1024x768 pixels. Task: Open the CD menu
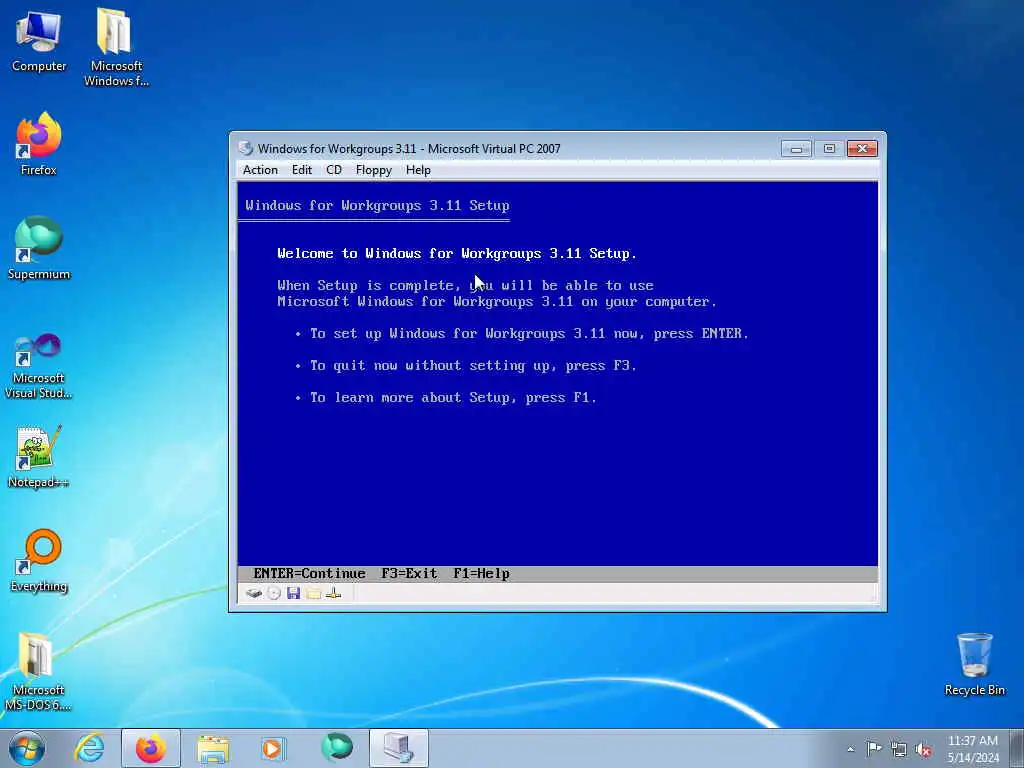[x=334, y=170]
